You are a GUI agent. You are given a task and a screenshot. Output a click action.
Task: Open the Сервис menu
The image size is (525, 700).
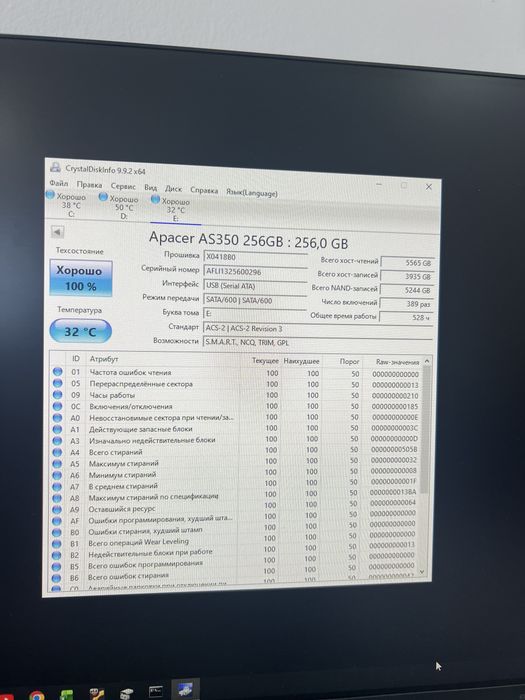(x=123, y=186)
